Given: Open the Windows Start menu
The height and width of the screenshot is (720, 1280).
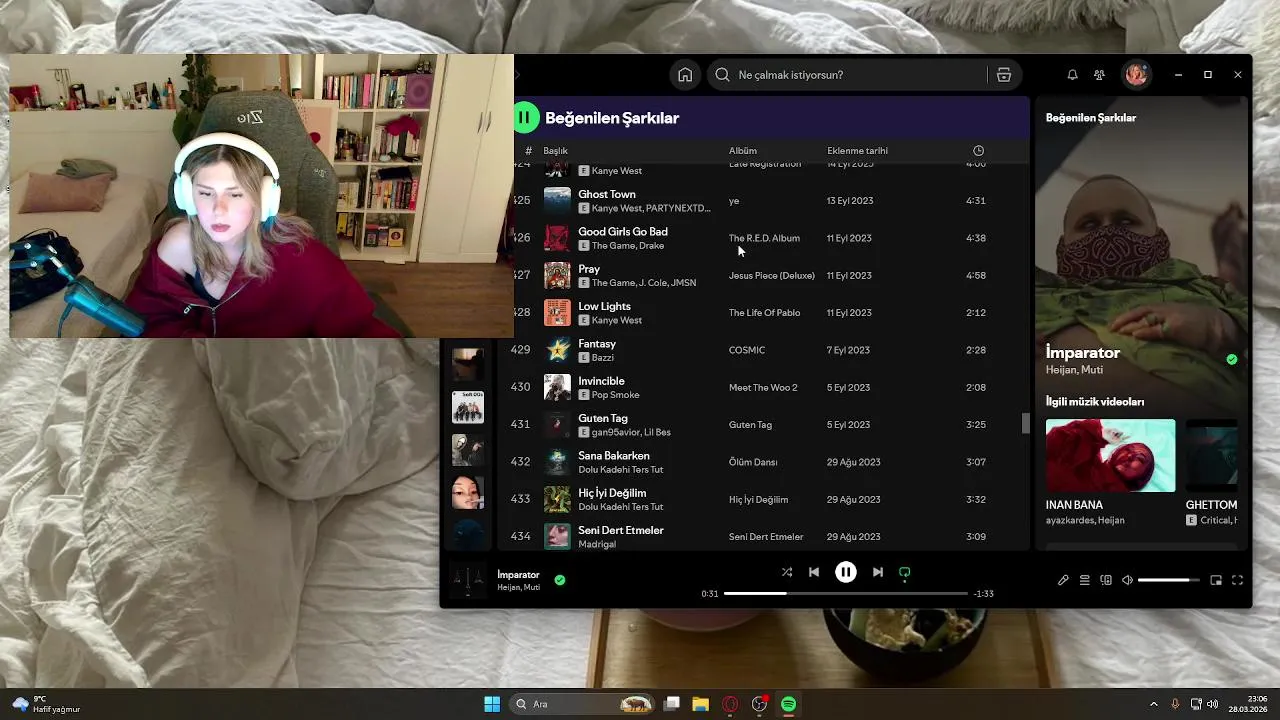Looking at the screenshot, I should 492,704.
